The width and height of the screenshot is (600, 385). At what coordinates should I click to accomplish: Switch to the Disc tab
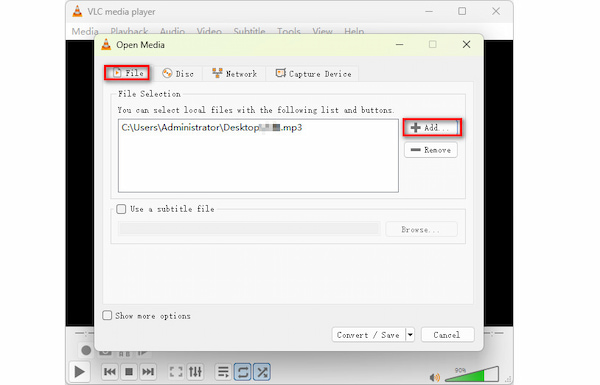(x=178, y=73)
